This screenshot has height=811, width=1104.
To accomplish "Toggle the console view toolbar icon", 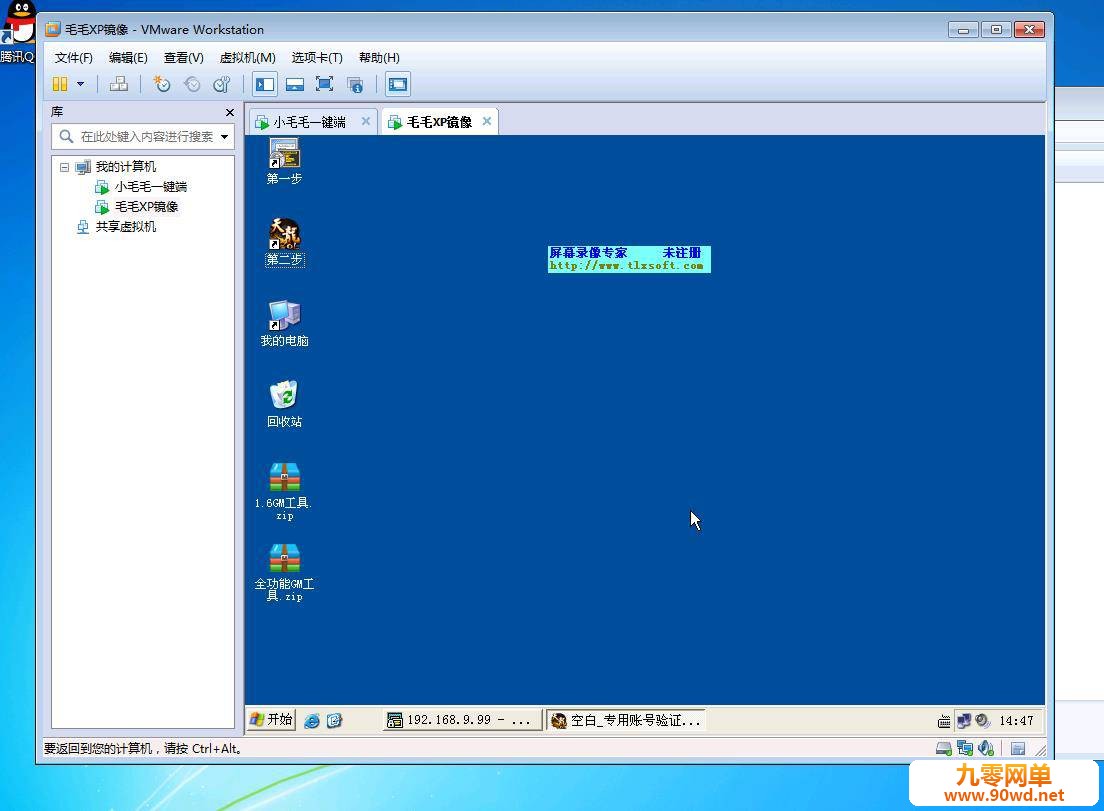I will click(x=398, y=84).
